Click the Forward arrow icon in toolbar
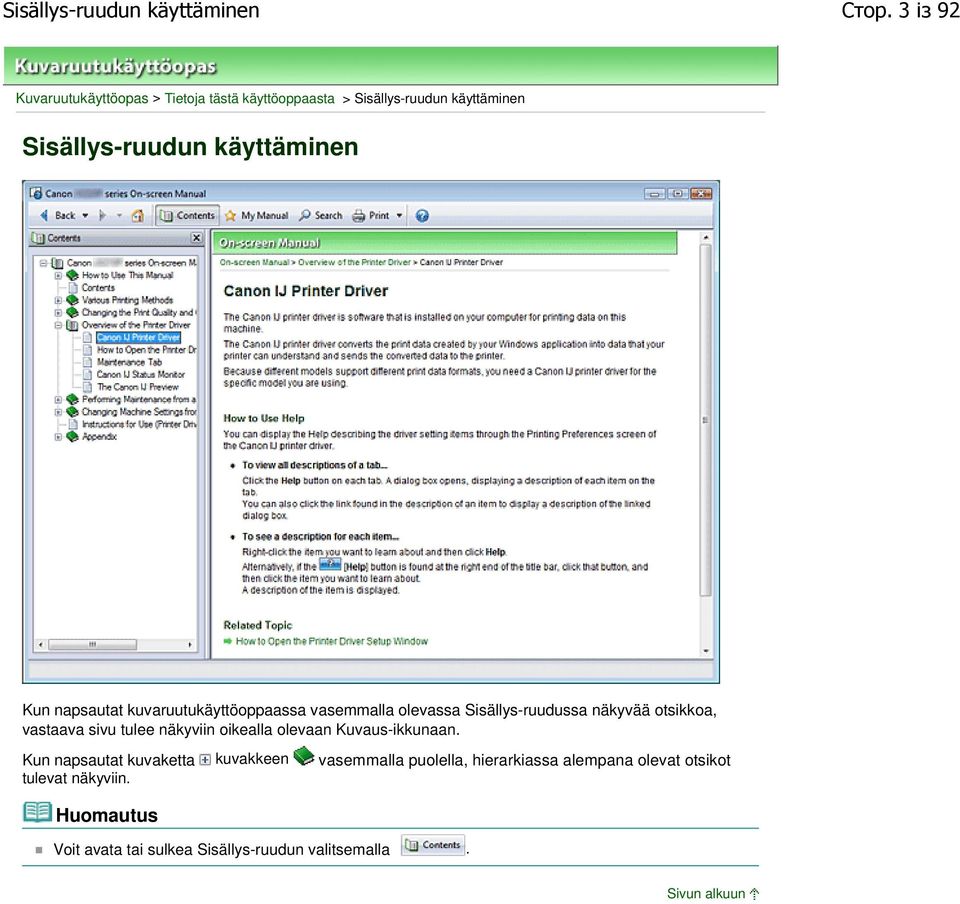Image resolution: width=960 pixels, height=904 pixels. pyautogui.click(x=103, y=215)
